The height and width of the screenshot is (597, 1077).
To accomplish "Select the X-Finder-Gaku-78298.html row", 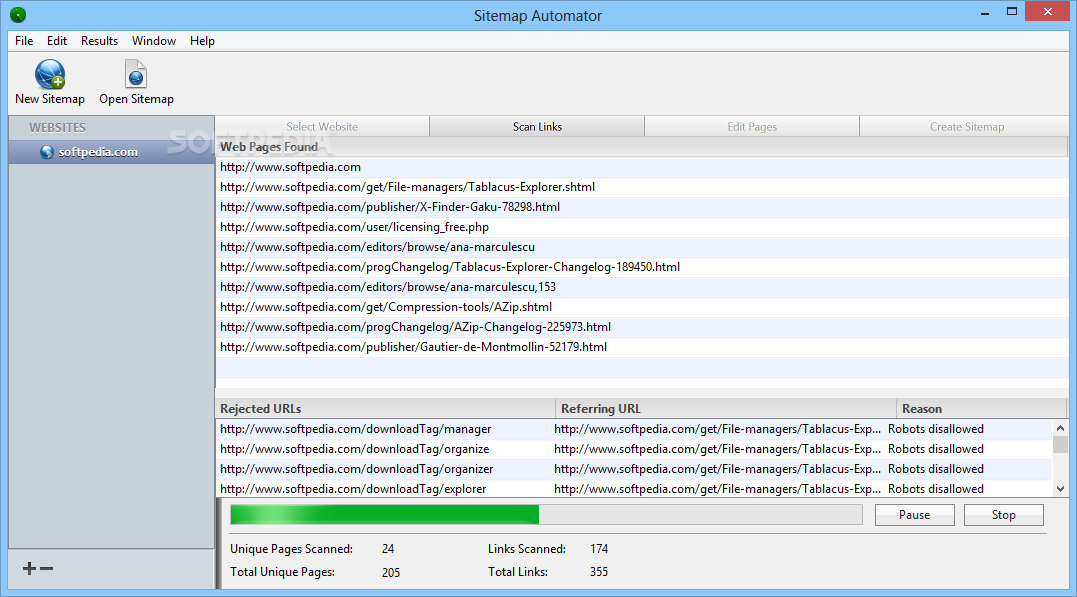I will (x=642, y=207).
